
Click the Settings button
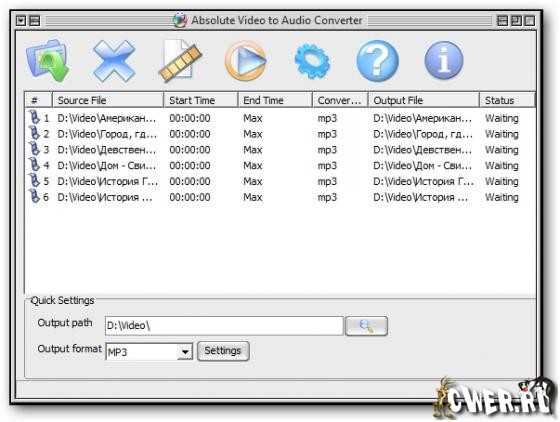pos(223,351)
